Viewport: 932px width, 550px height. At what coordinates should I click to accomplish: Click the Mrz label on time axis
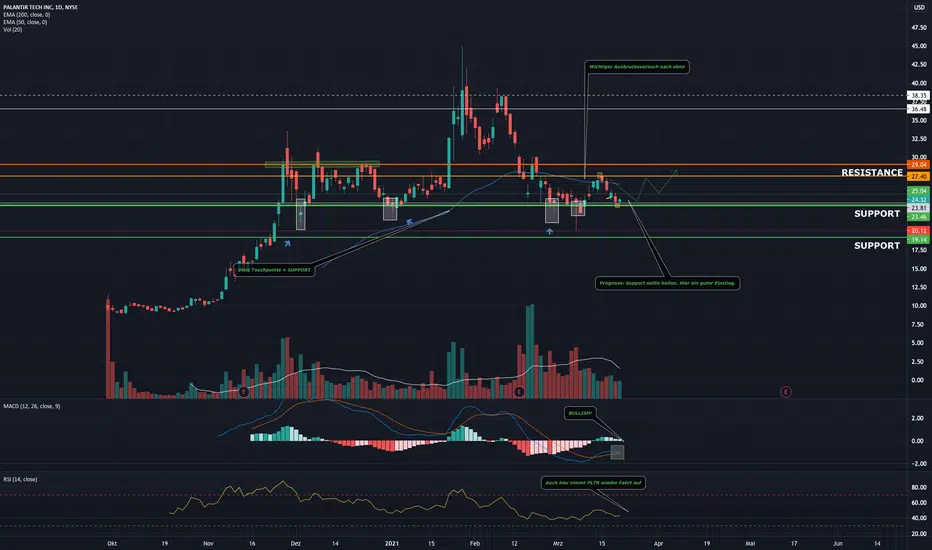(x=558, y=543)
